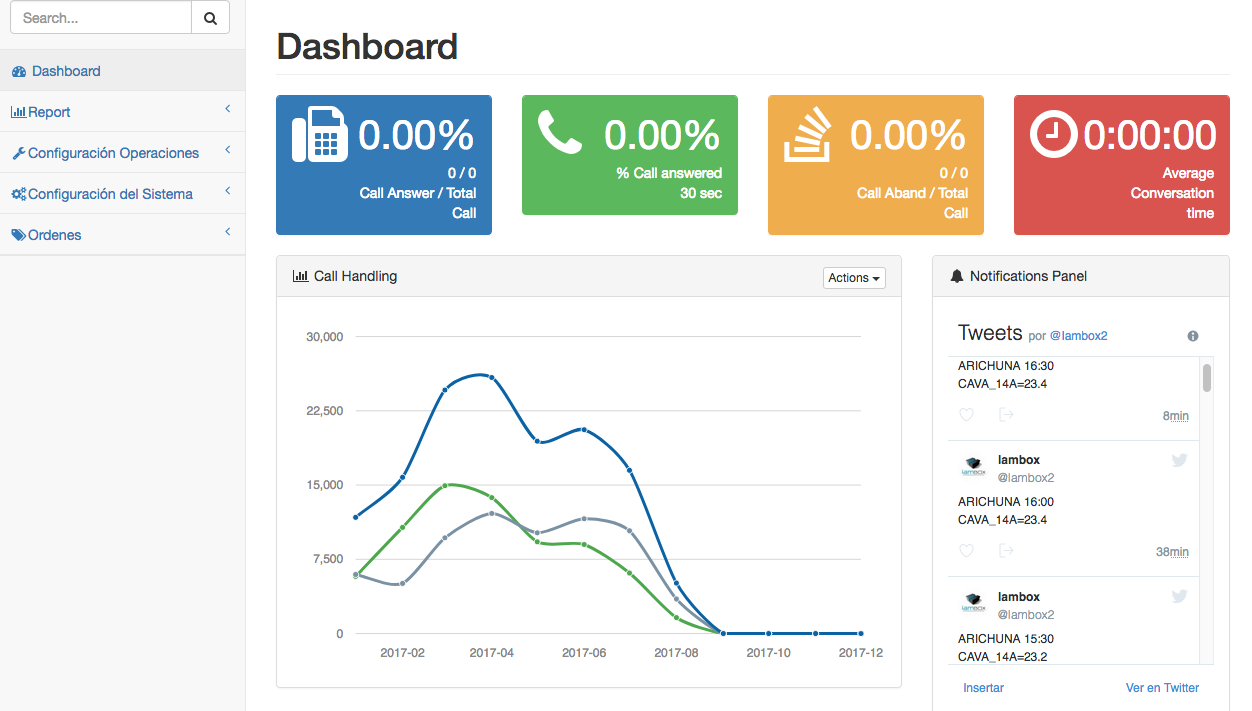Image resolution: width=1252 pixels, height=711 pixels.
Task: Like the ARICHUNA 16:30 tweet
Action: point(966,415)
